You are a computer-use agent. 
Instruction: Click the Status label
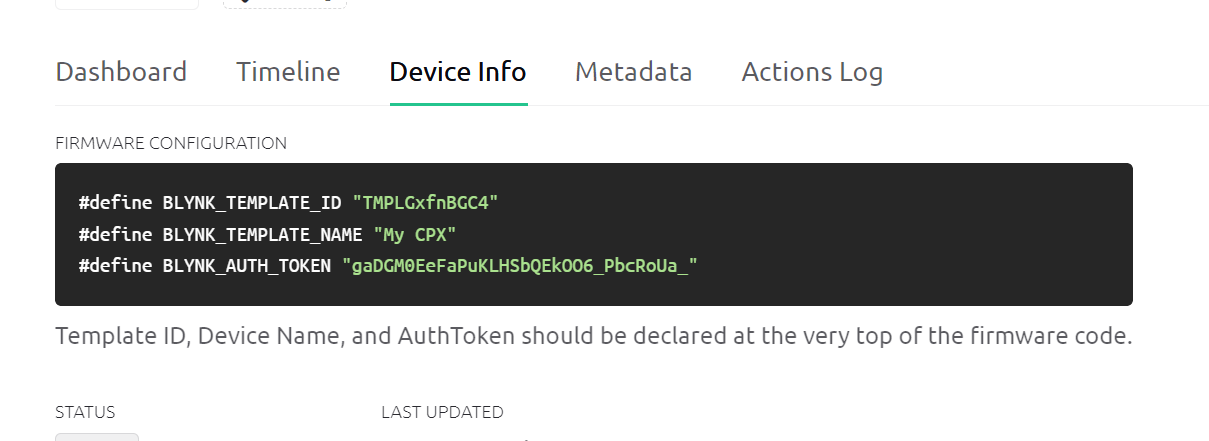click(x=85, y=412)
